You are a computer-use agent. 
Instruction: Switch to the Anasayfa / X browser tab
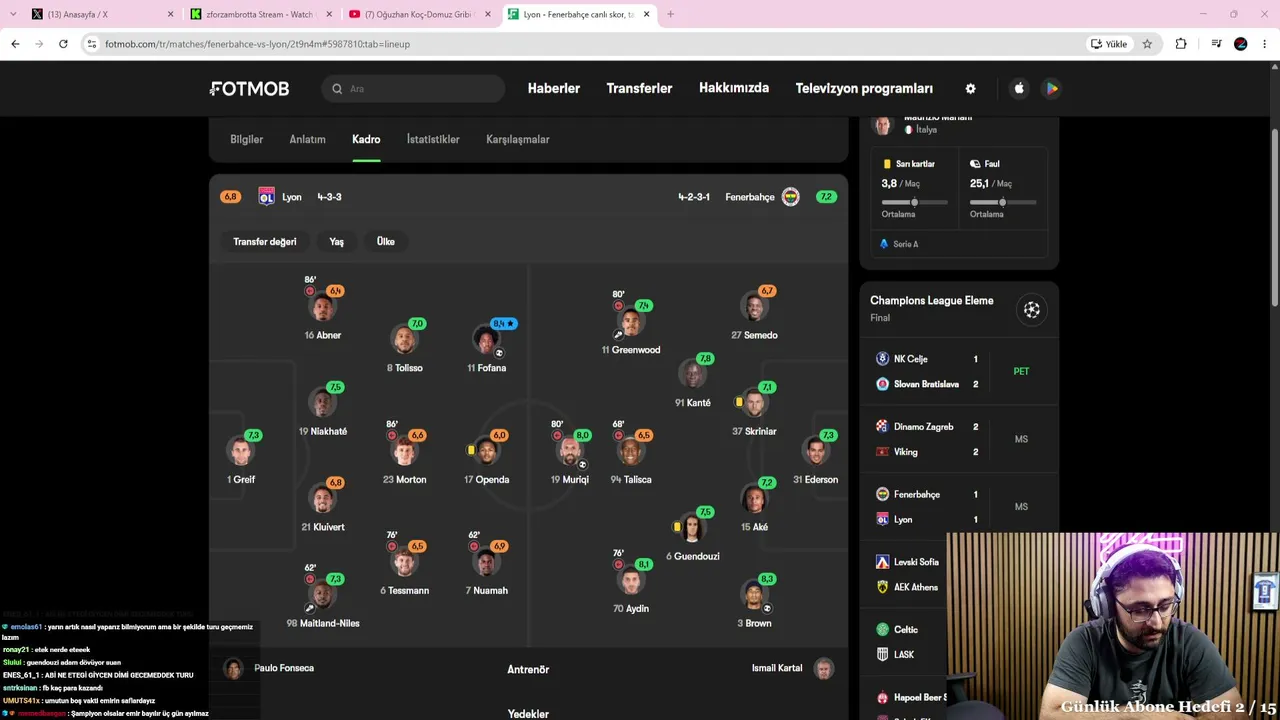(100, 14)
